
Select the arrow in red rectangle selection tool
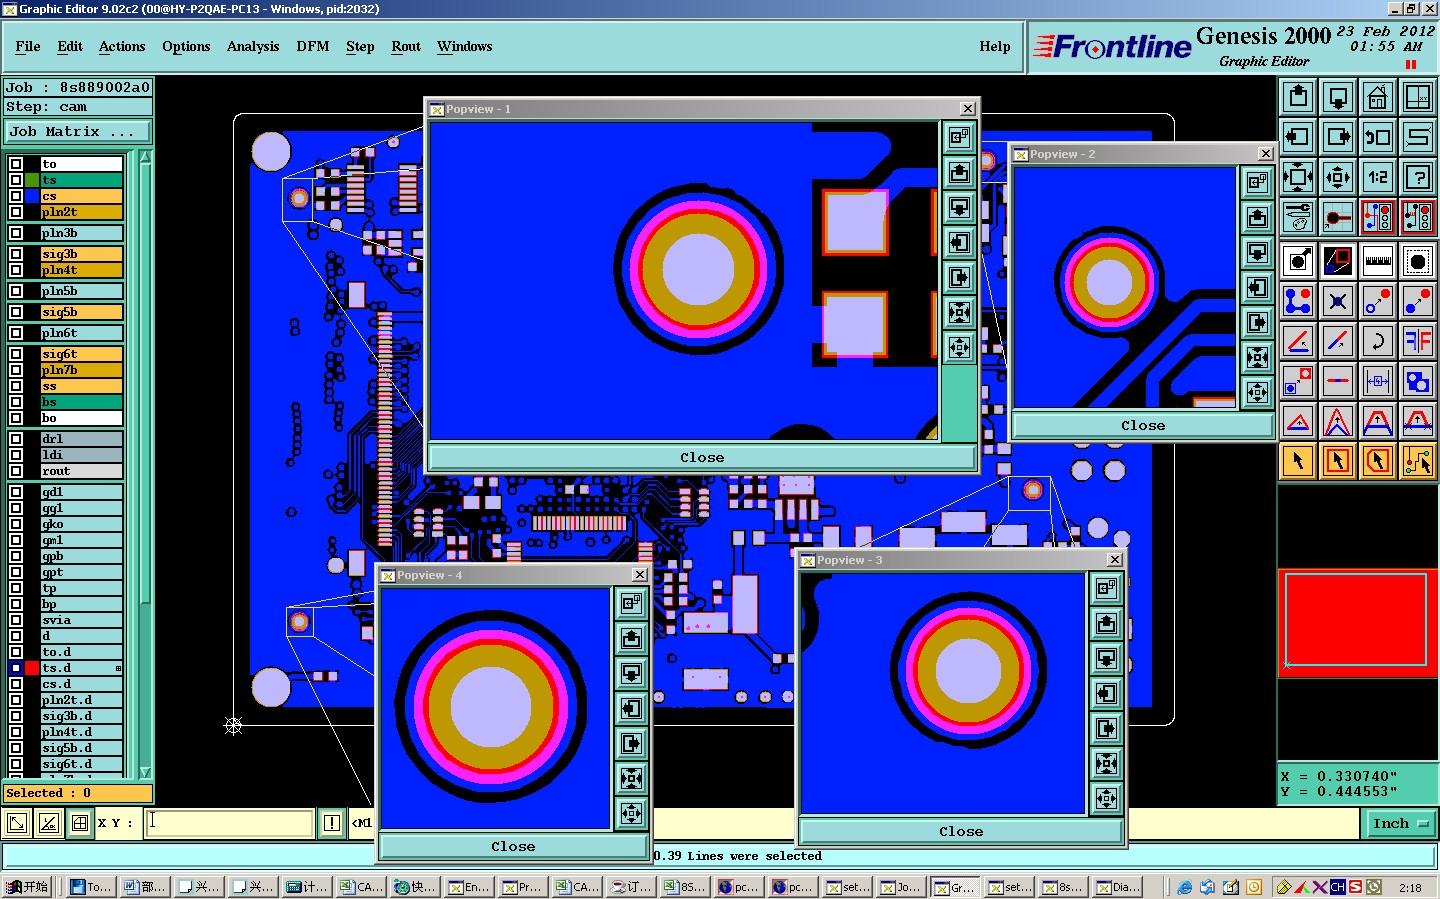1338,461
